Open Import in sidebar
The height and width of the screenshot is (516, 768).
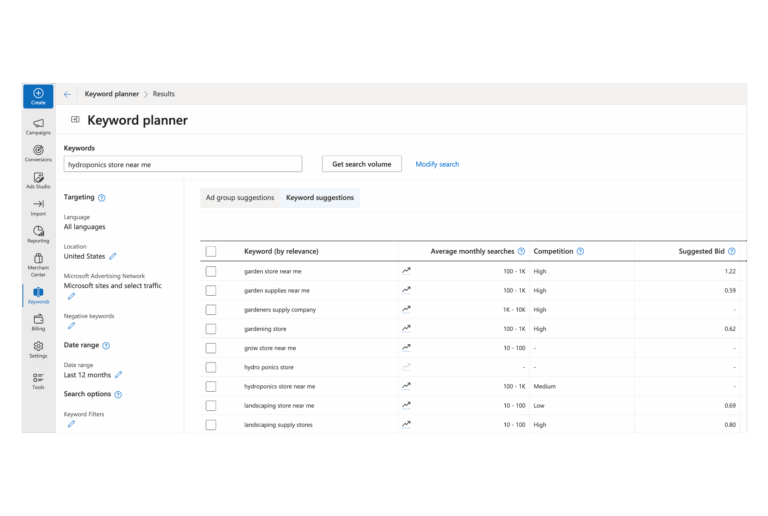(38, 208)
